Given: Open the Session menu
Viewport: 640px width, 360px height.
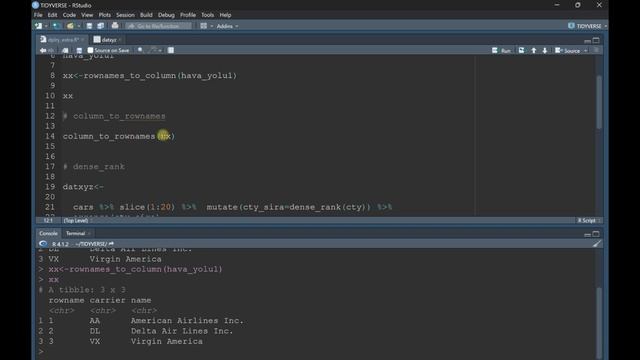Looking at the screenshot, I should point(125,15).
